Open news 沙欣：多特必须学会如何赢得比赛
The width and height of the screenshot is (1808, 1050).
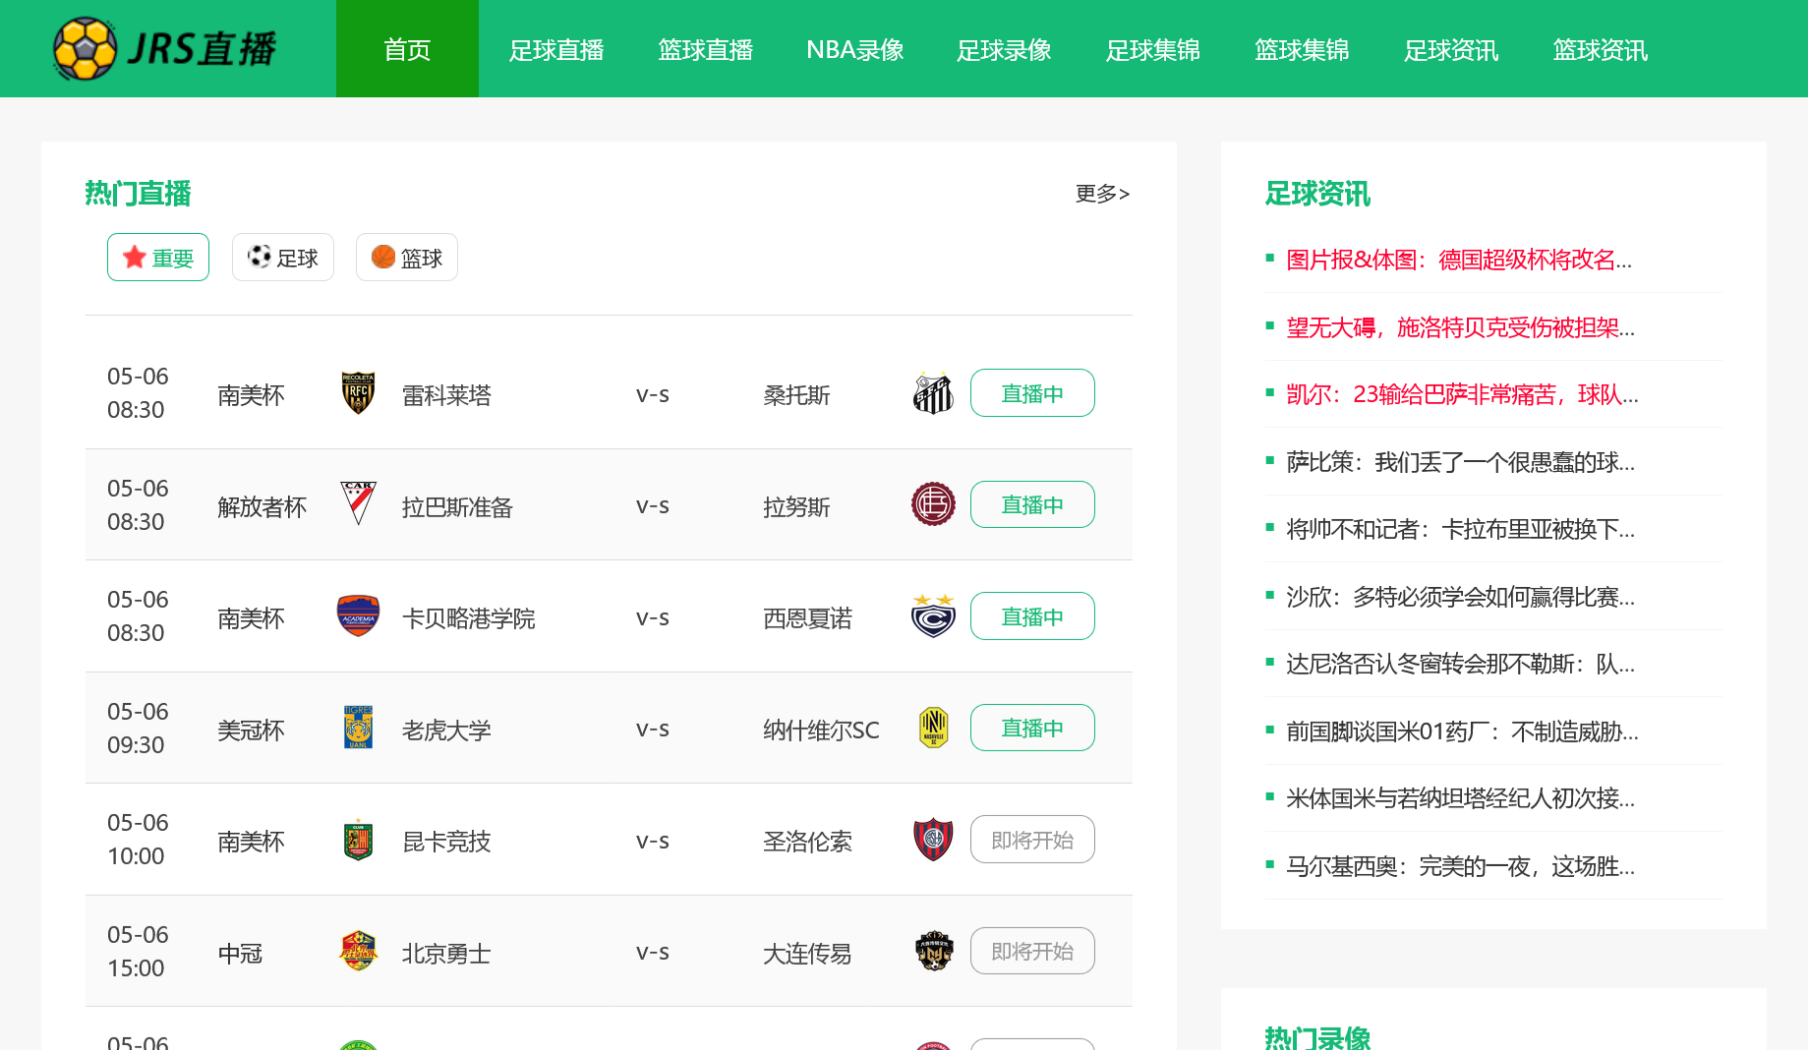(x=1460, y=597)
